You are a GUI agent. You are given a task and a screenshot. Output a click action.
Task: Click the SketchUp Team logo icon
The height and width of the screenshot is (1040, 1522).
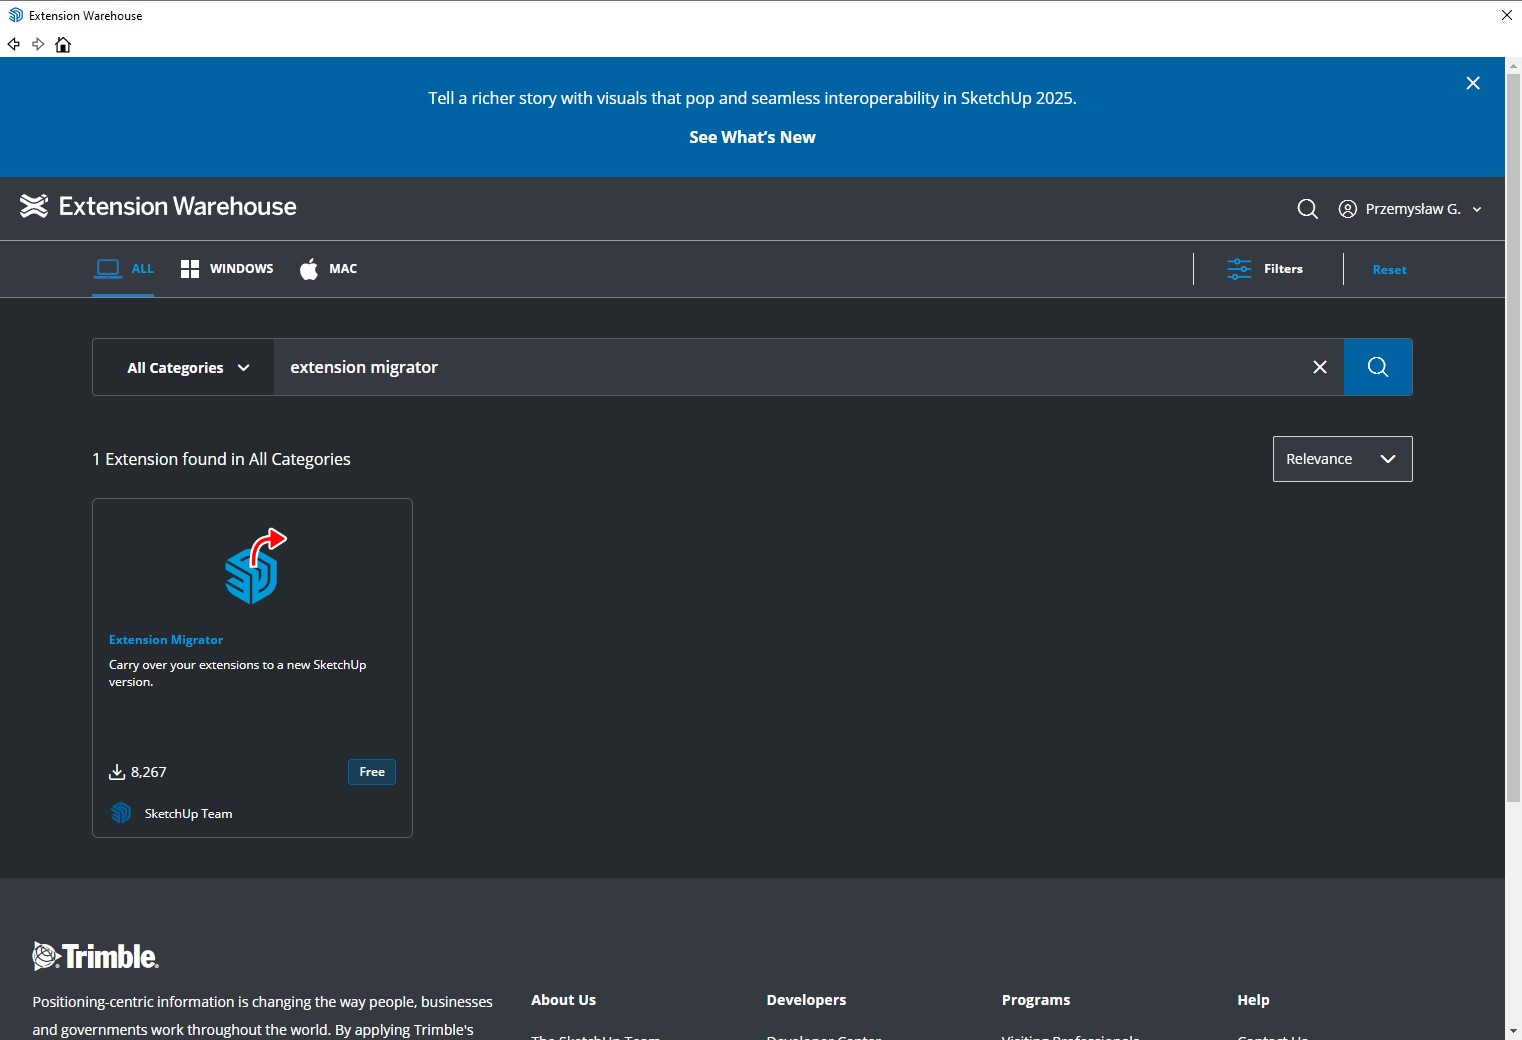click(121, 813)
